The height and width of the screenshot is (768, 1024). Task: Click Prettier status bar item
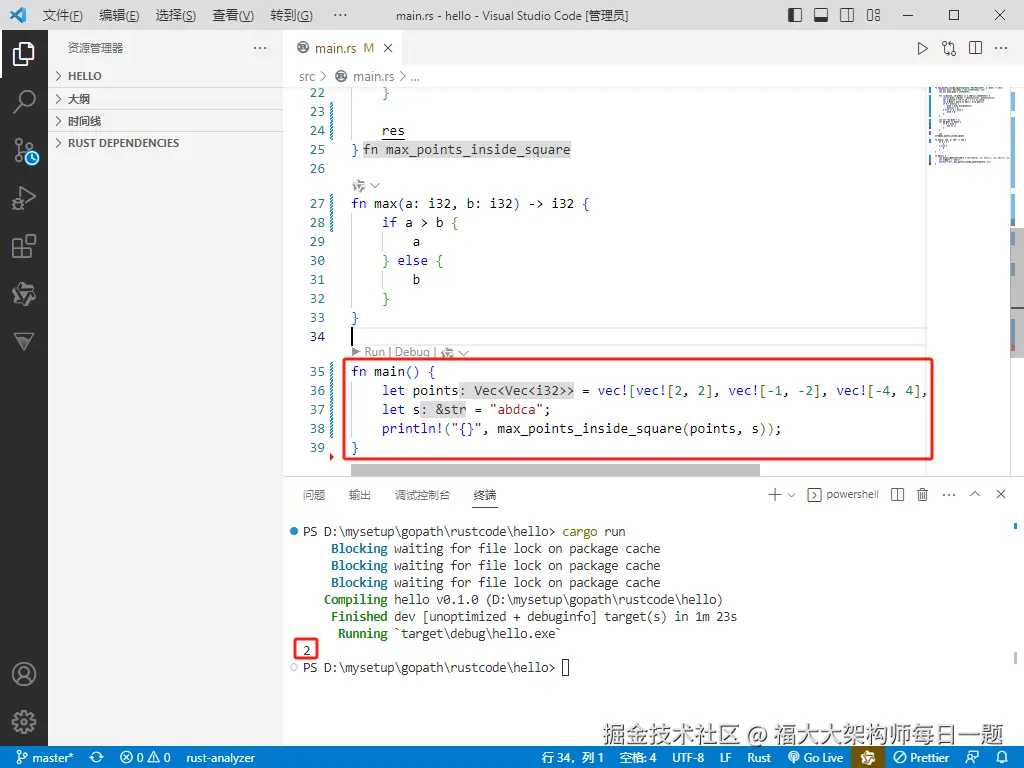point(921,758)
